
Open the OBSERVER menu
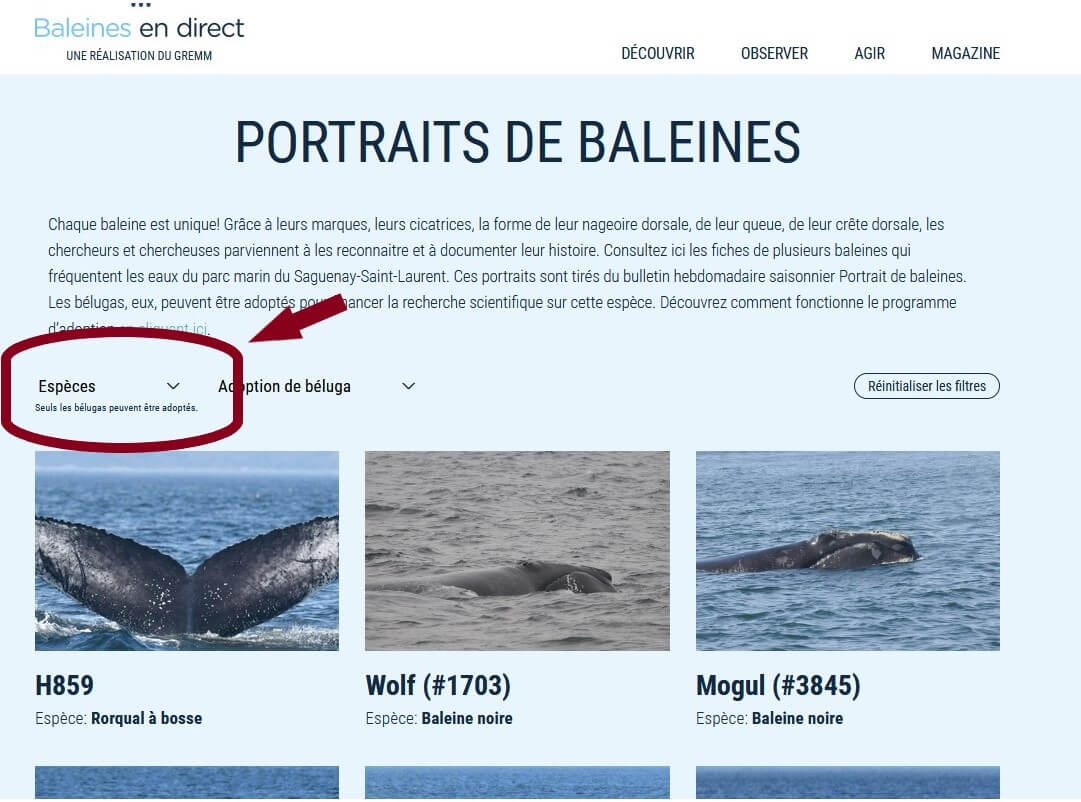click(x=774, y=53)
